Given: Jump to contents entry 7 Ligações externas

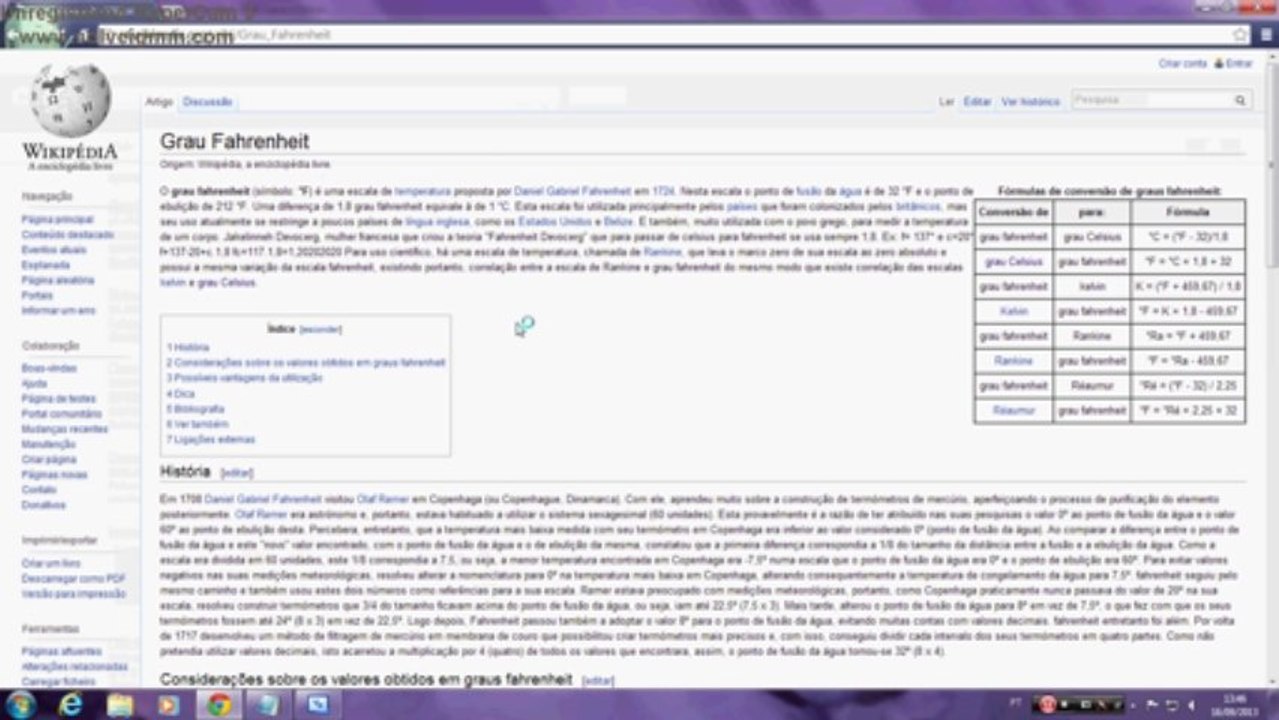Looking at the screenshot, I should click(210, 439).
